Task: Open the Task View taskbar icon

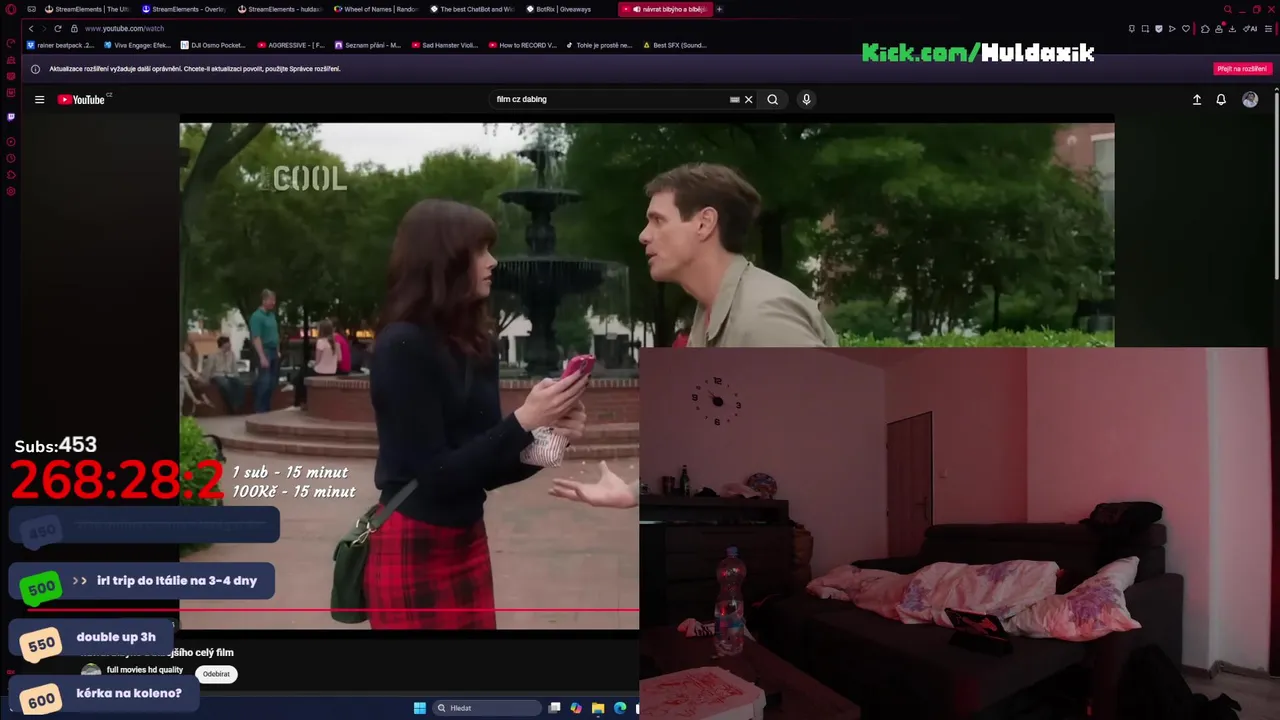Action: coord(554,708)
